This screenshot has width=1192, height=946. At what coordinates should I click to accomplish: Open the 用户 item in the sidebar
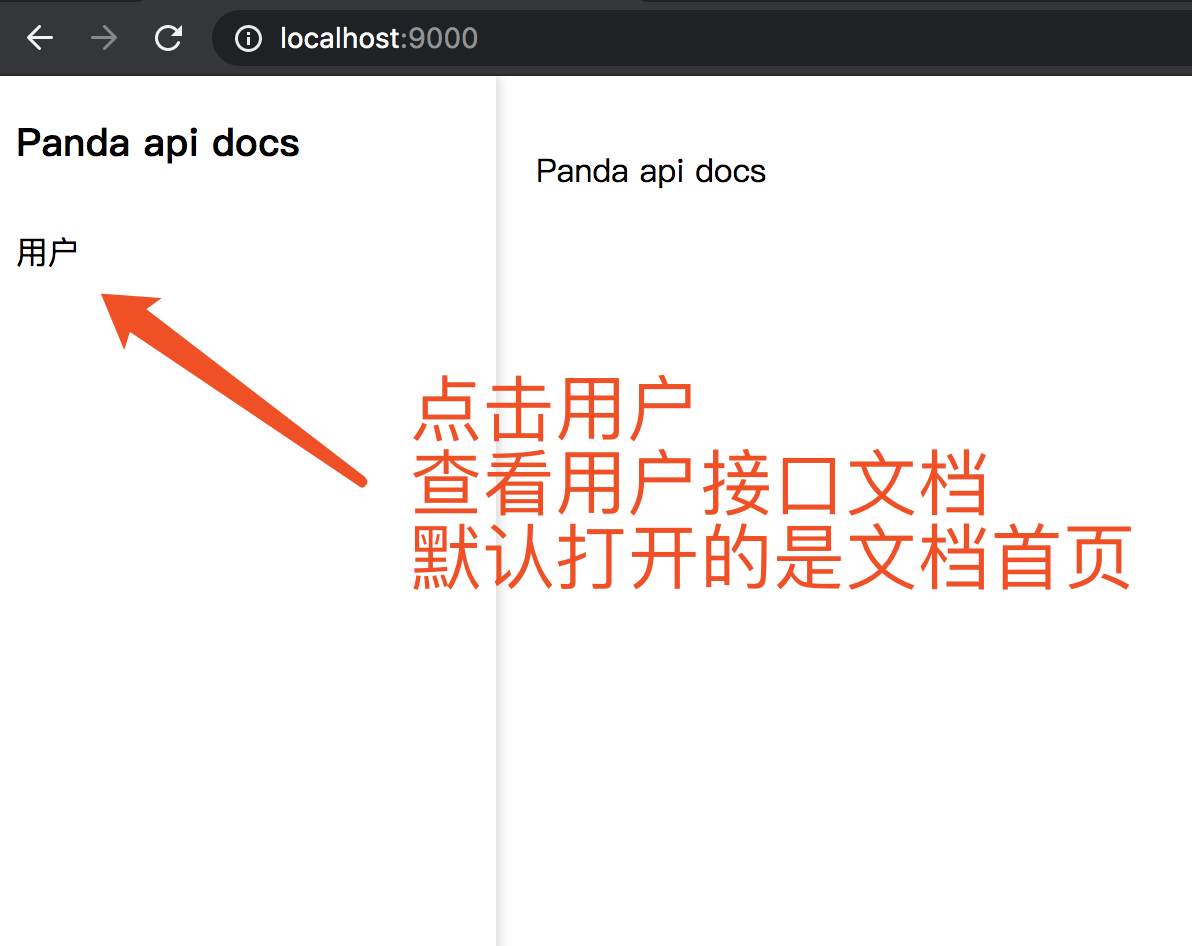point(47,253)
